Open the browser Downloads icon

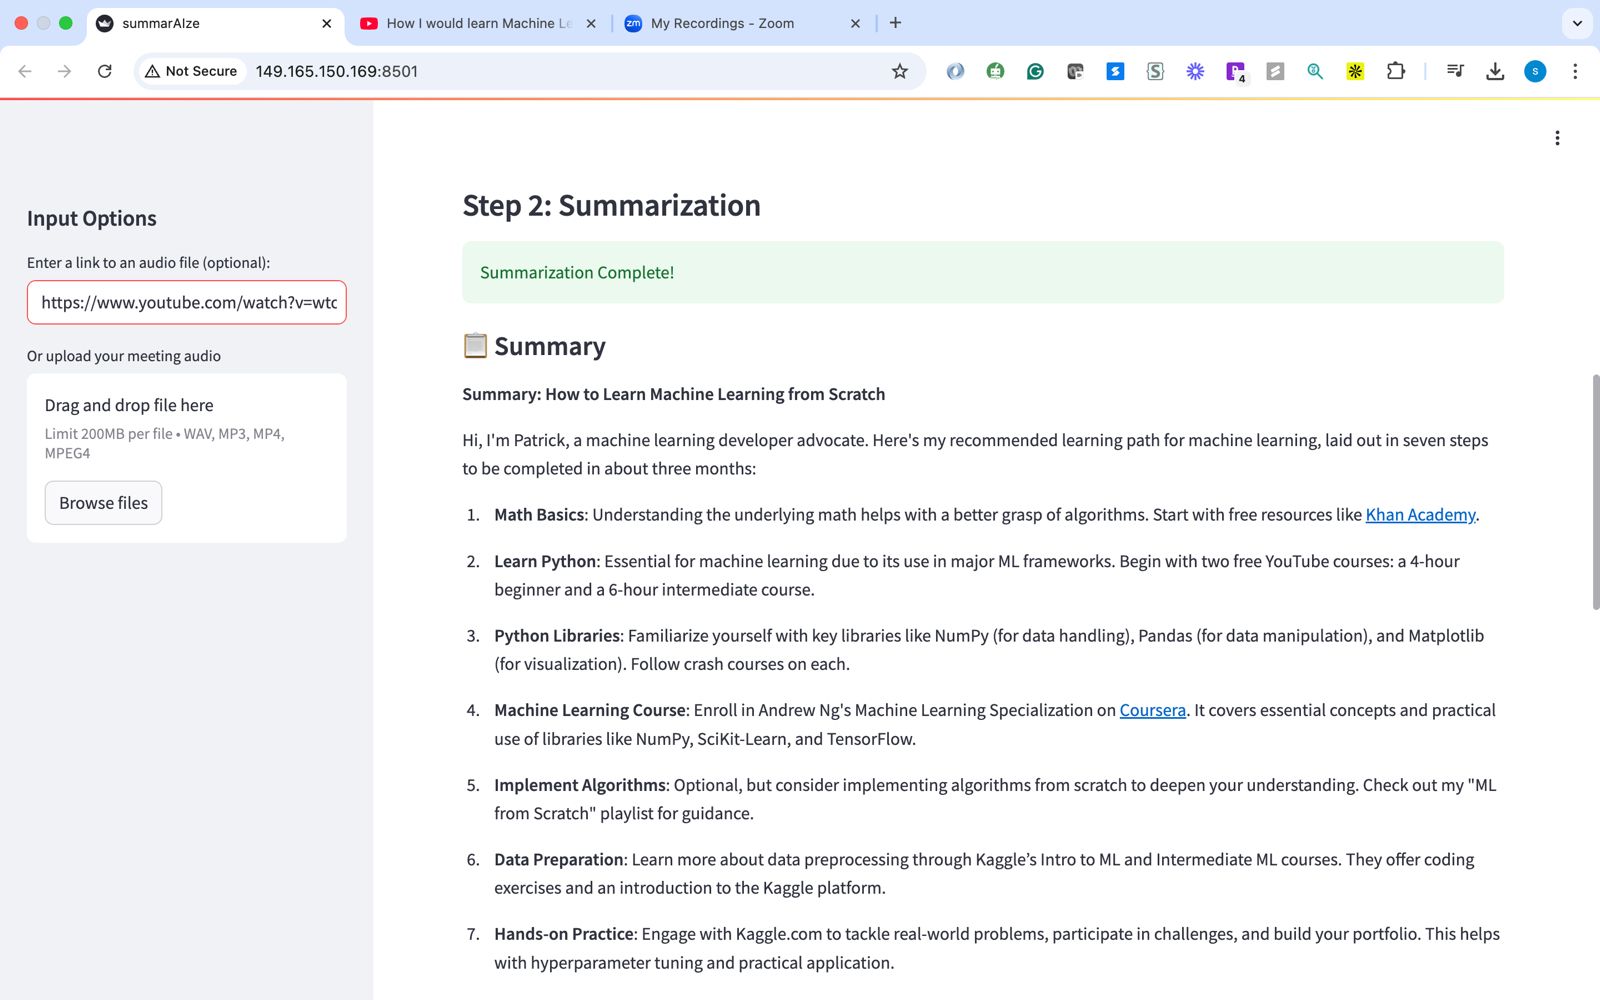pyautogui.click(x=1495, y=71)
